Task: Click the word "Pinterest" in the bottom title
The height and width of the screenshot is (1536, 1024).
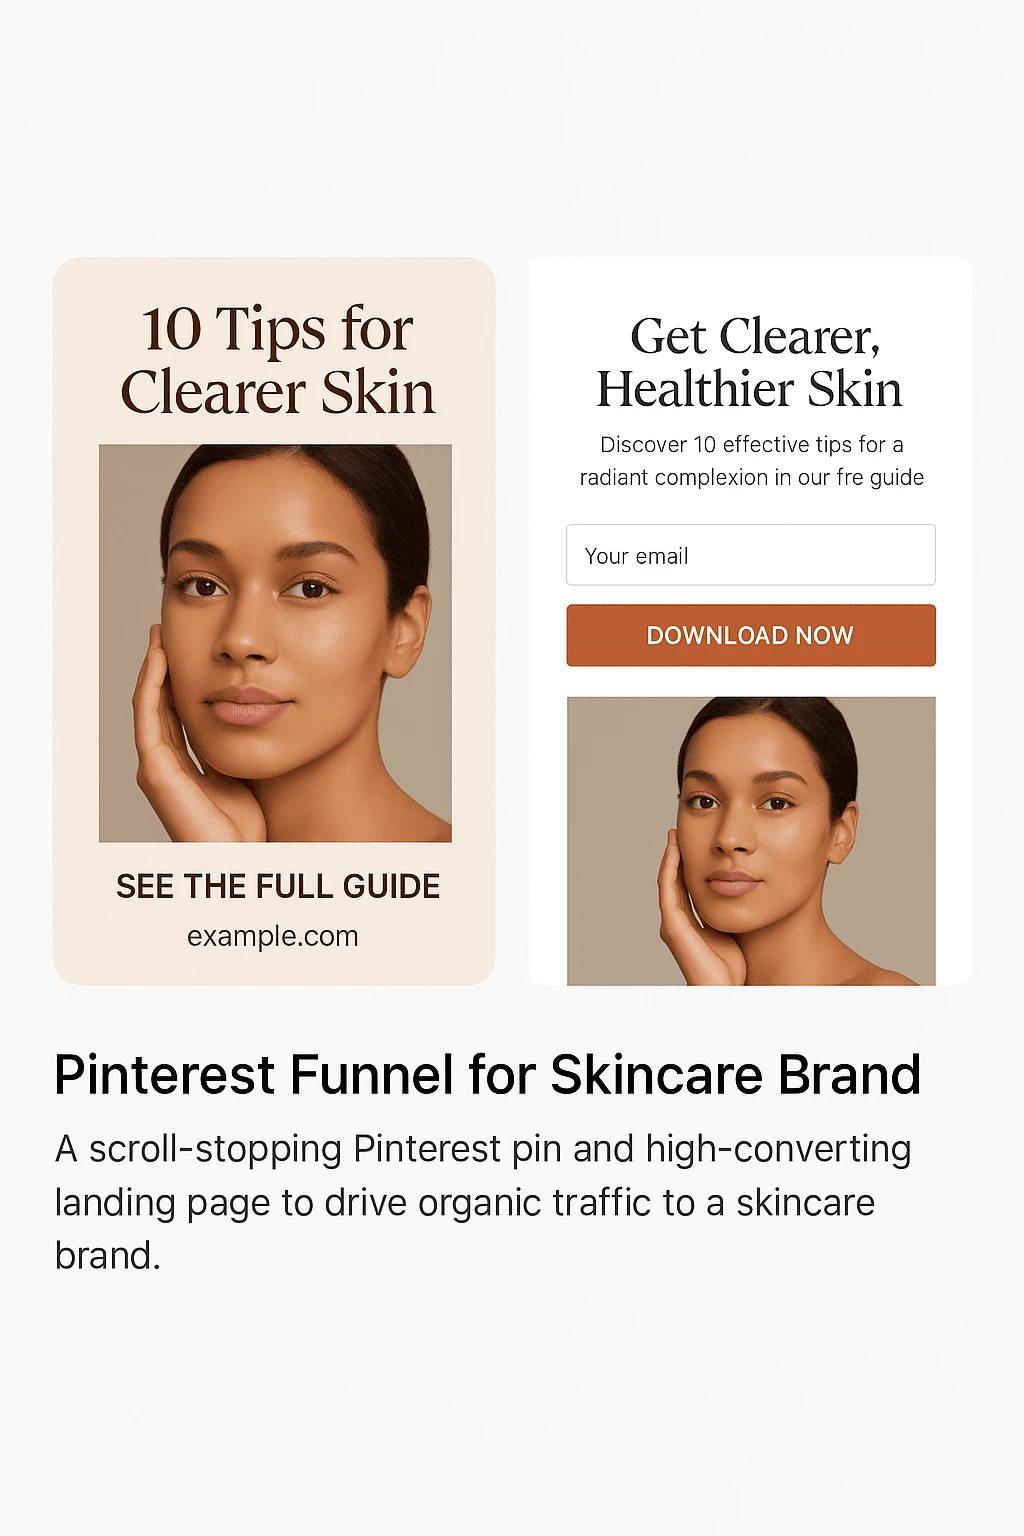Action: (165, 1075)
